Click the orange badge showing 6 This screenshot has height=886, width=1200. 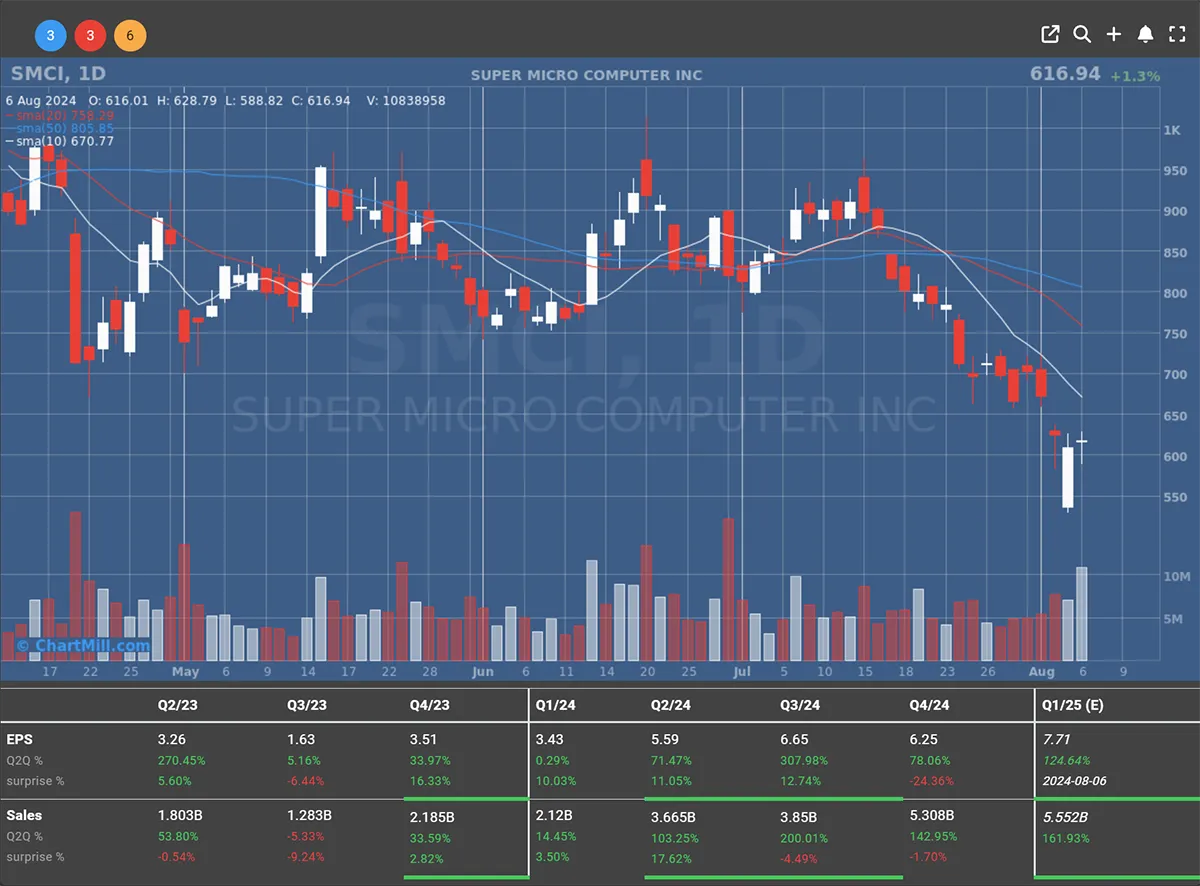pyautogui.click(x=130, y=37)
